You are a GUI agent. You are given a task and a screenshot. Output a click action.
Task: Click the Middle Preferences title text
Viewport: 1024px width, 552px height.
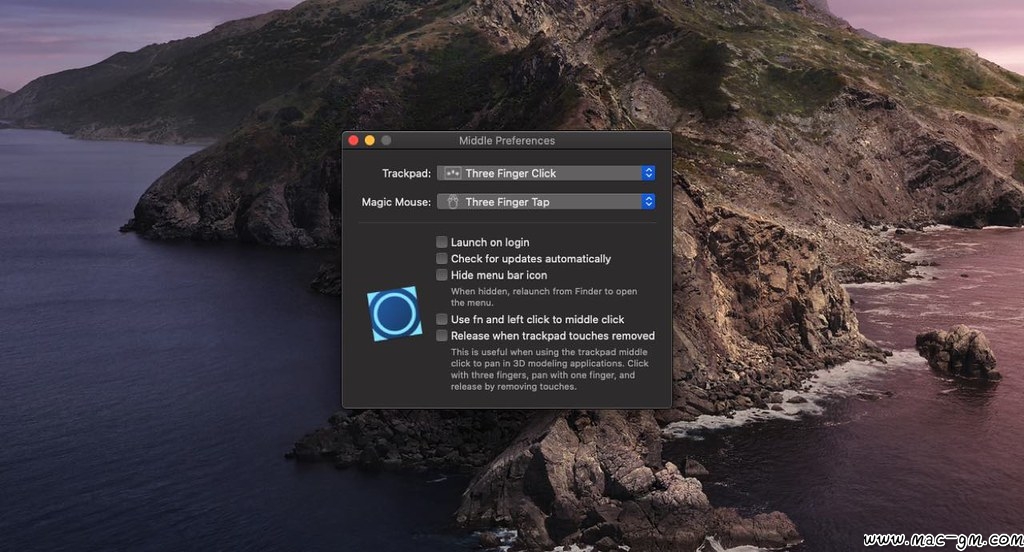[507, 140]
